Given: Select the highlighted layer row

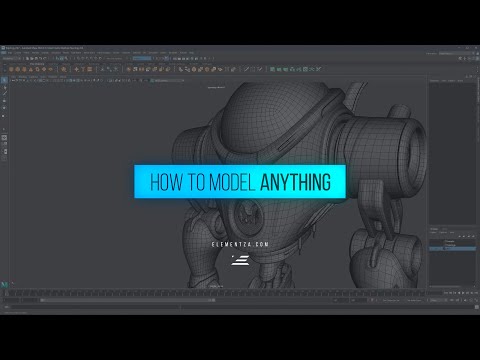Looking at the screenshot, I should (452, 249).
